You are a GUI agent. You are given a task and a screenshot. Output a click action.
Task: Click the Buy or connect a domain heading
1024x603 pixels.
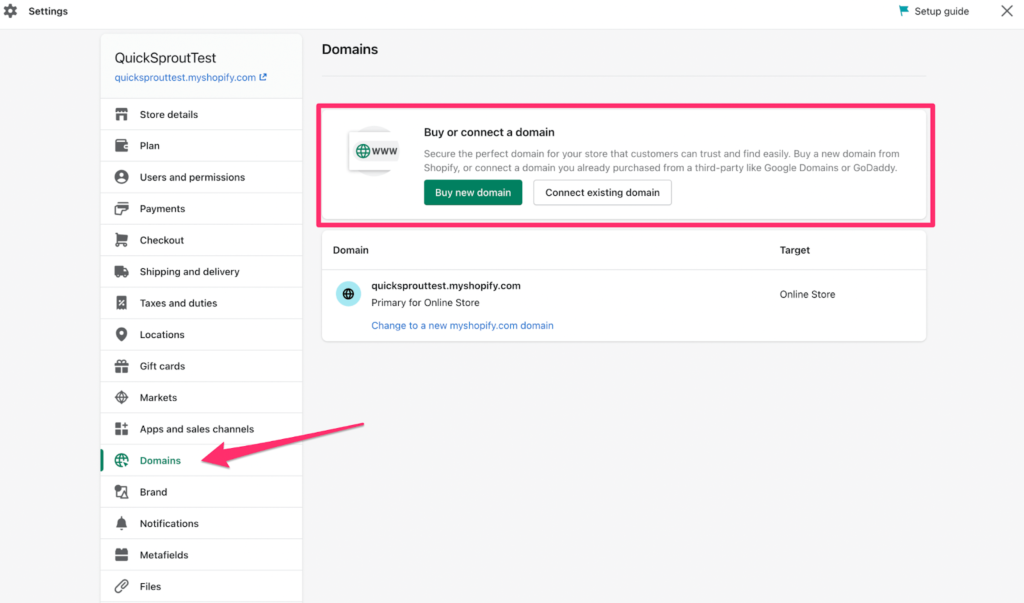(x=489, y=132)
